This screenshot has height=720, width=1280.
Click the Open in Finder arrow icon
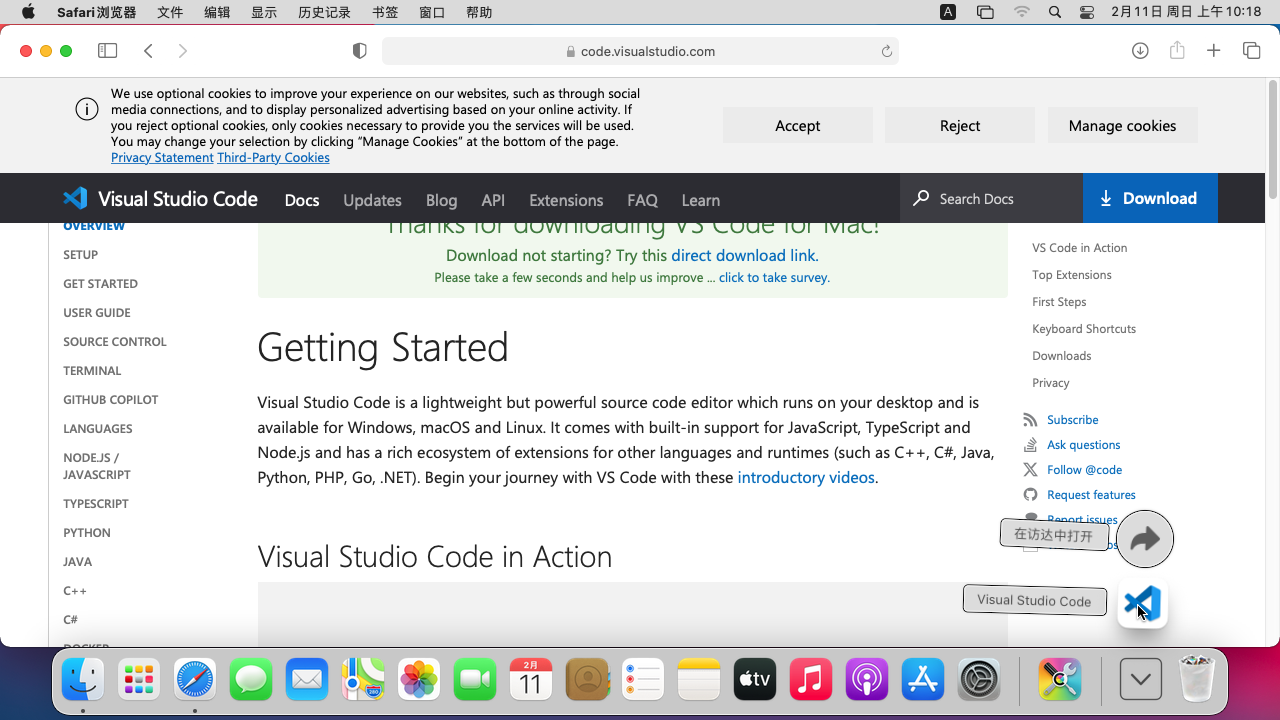point(1145,539)
